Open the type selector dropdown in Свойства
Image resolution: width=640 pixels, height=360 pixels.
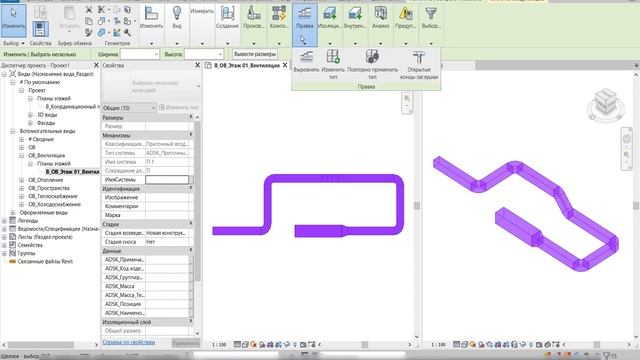(x=198, y=86)
